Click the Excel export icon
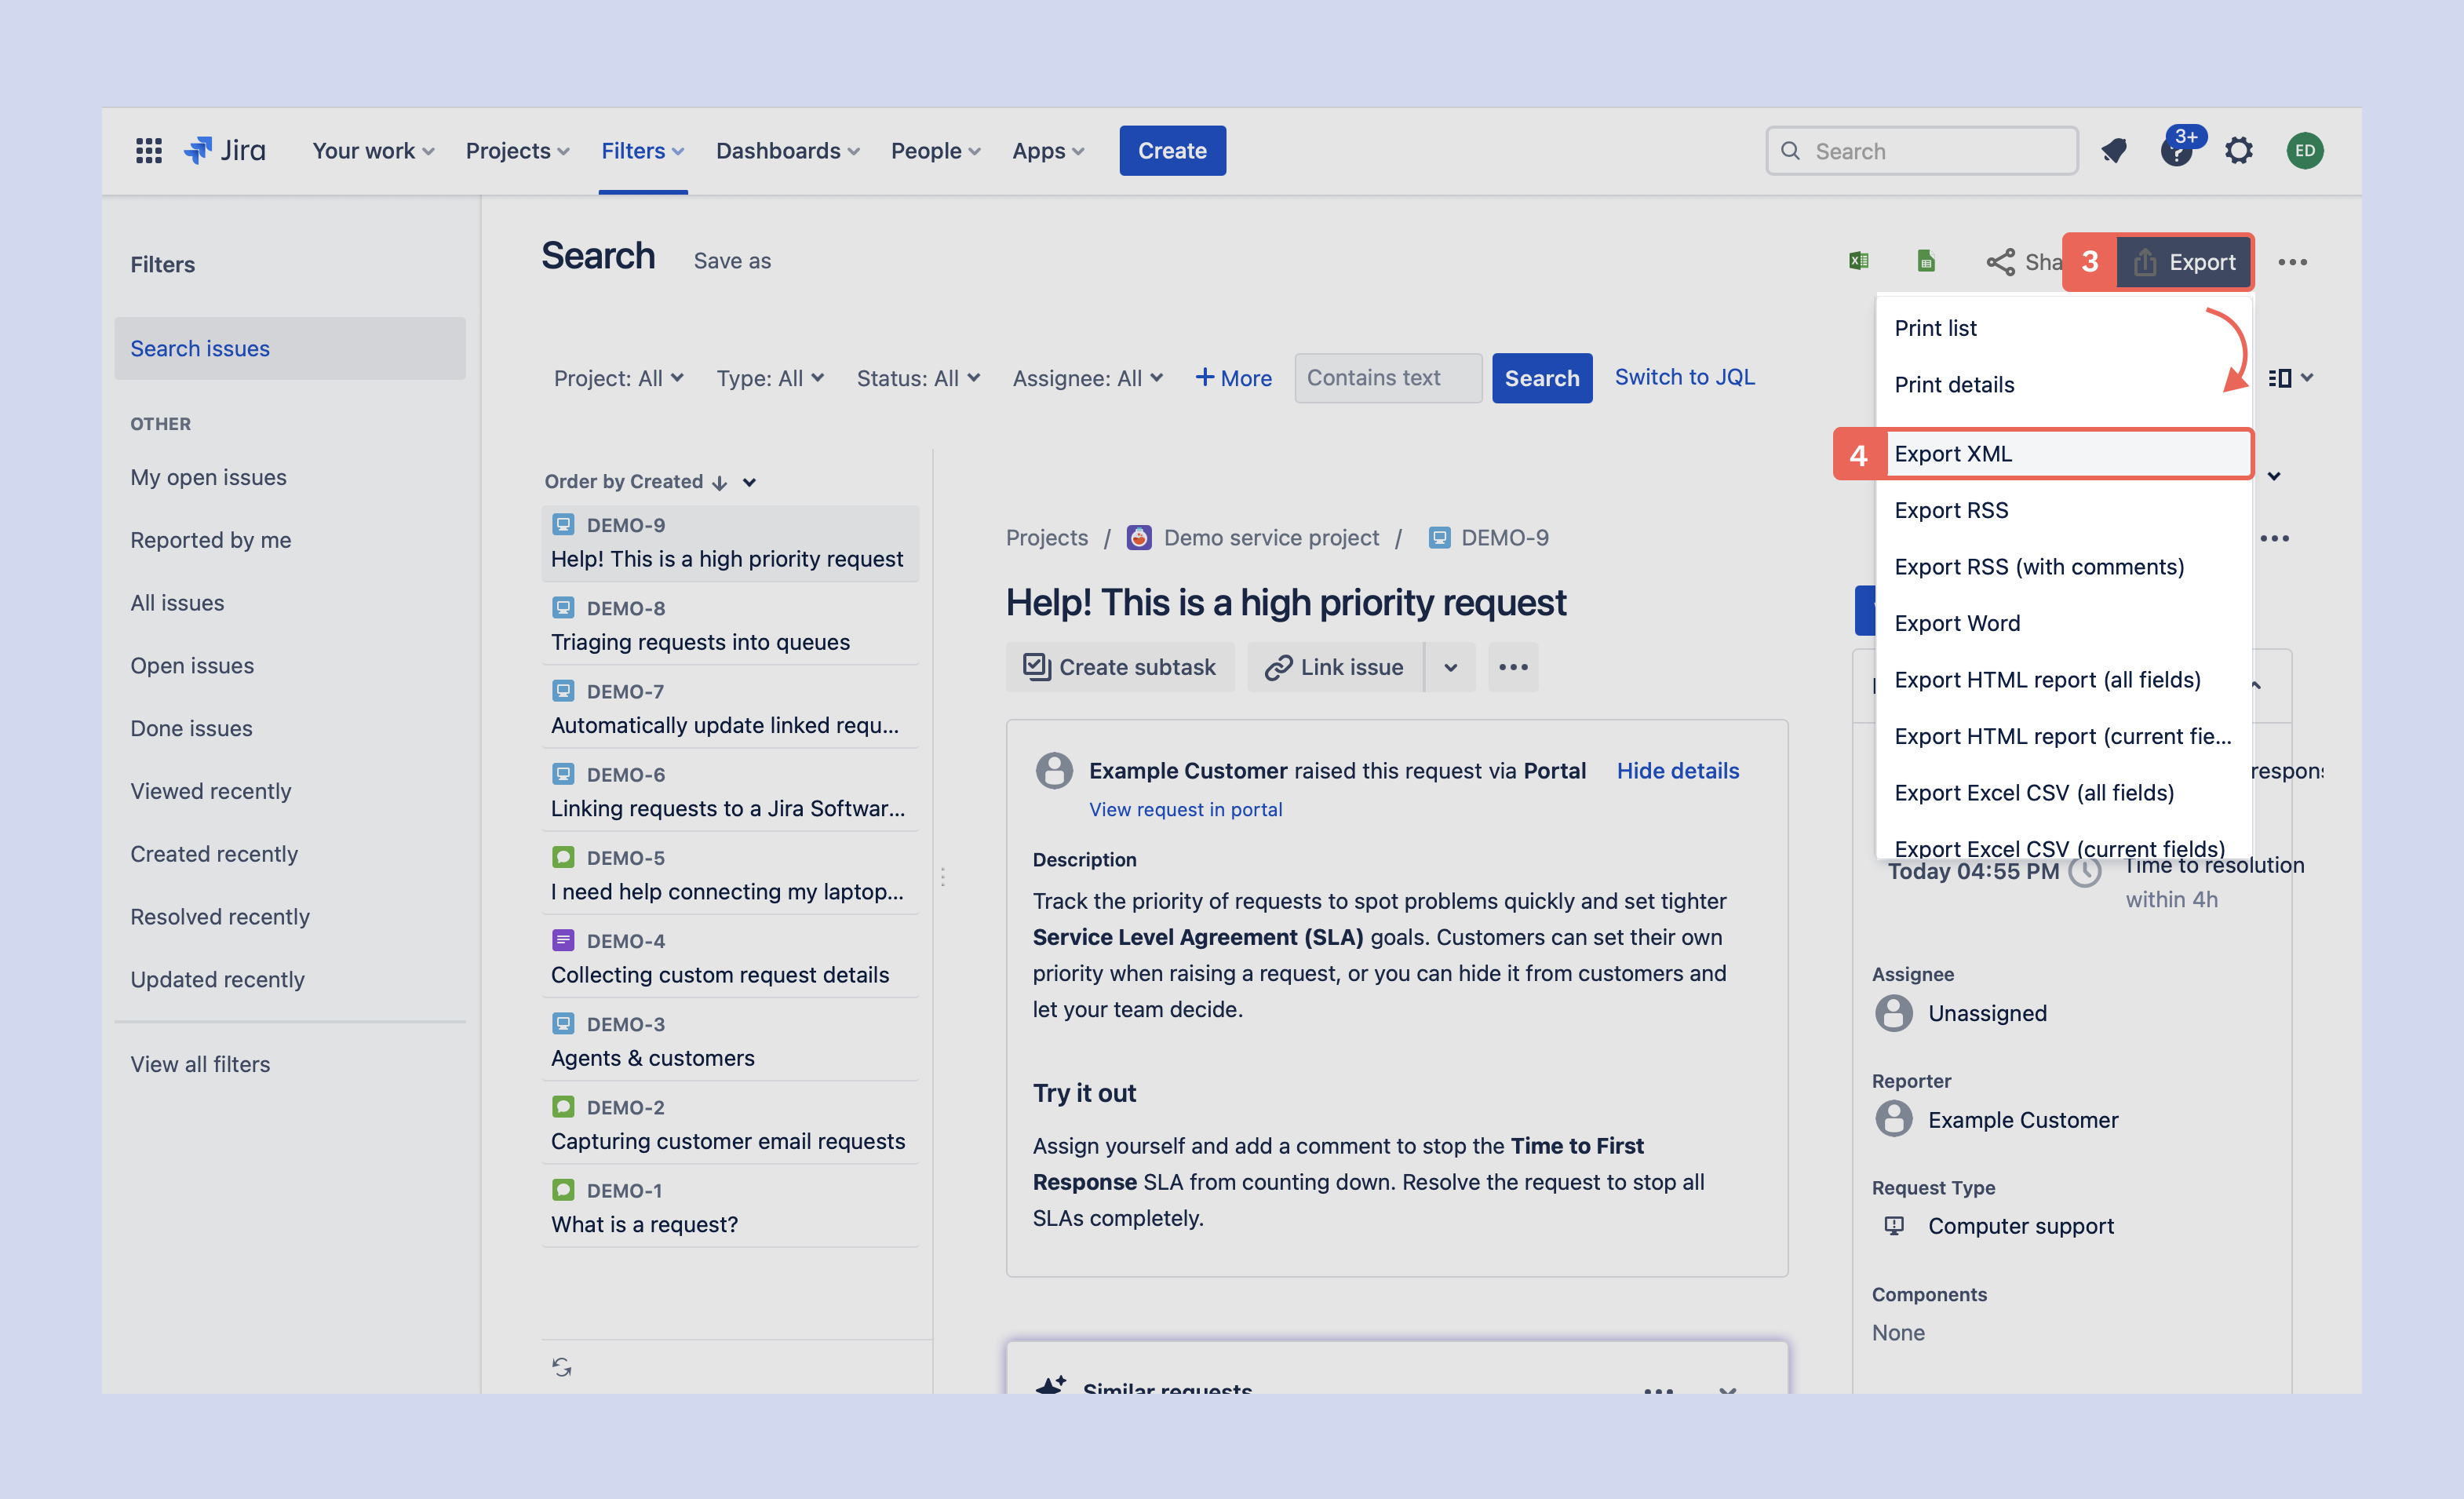Image resolution: width=2464 pixels, height=1499 pixels. coord(1858,261)
